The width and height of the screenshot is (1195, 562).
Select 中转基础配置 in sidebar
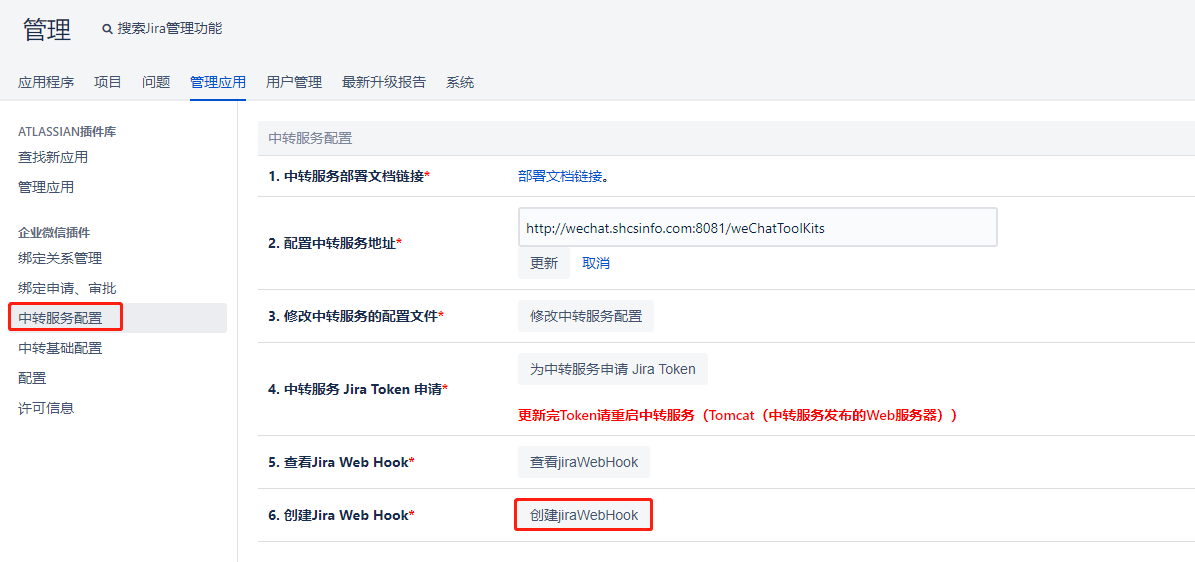click(x=60, y=348)
